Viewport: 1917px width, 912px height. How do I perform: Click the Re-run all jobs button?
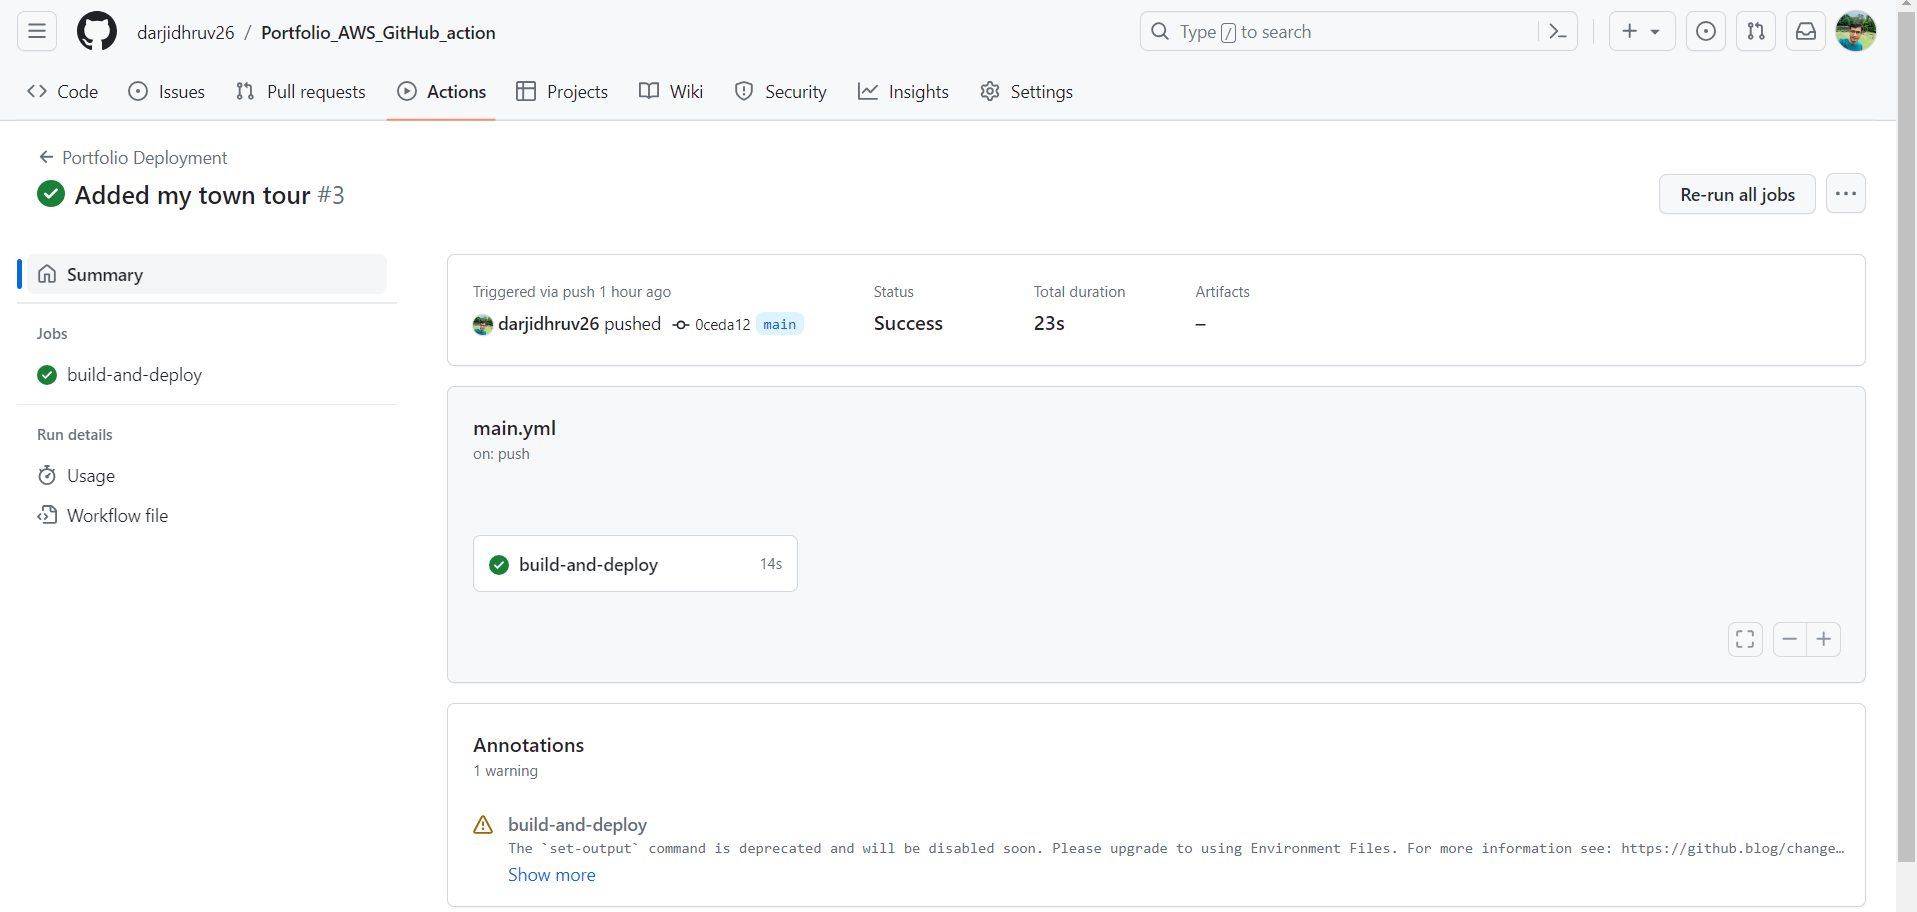click(x=1737, y=194)
